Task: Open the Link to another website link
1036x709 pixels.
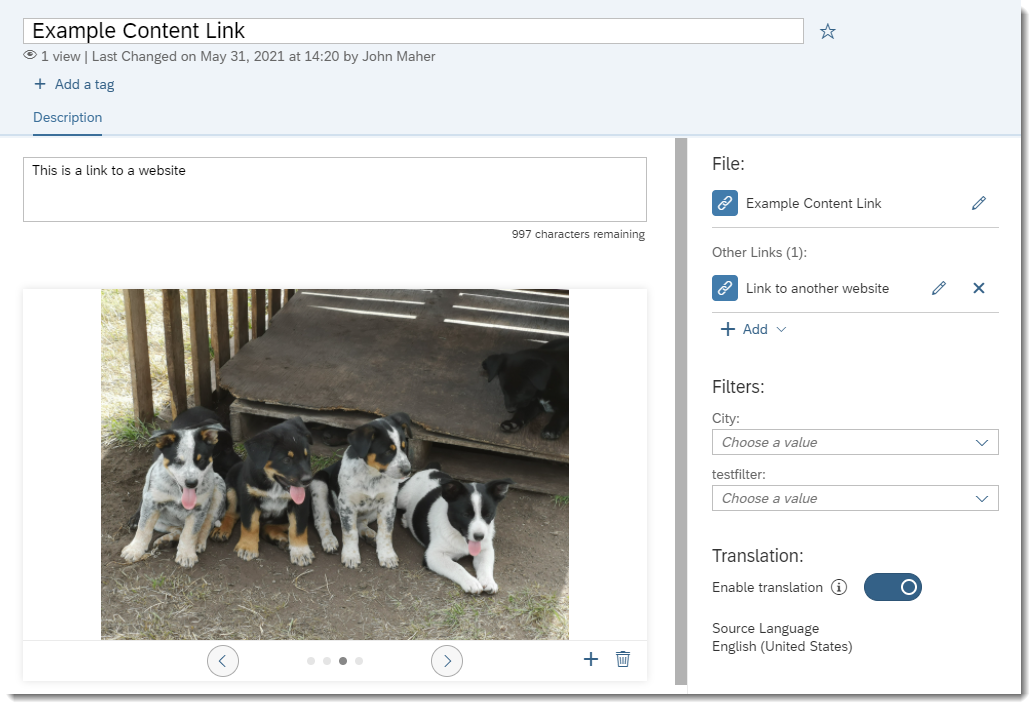Action: click(816, 288)
